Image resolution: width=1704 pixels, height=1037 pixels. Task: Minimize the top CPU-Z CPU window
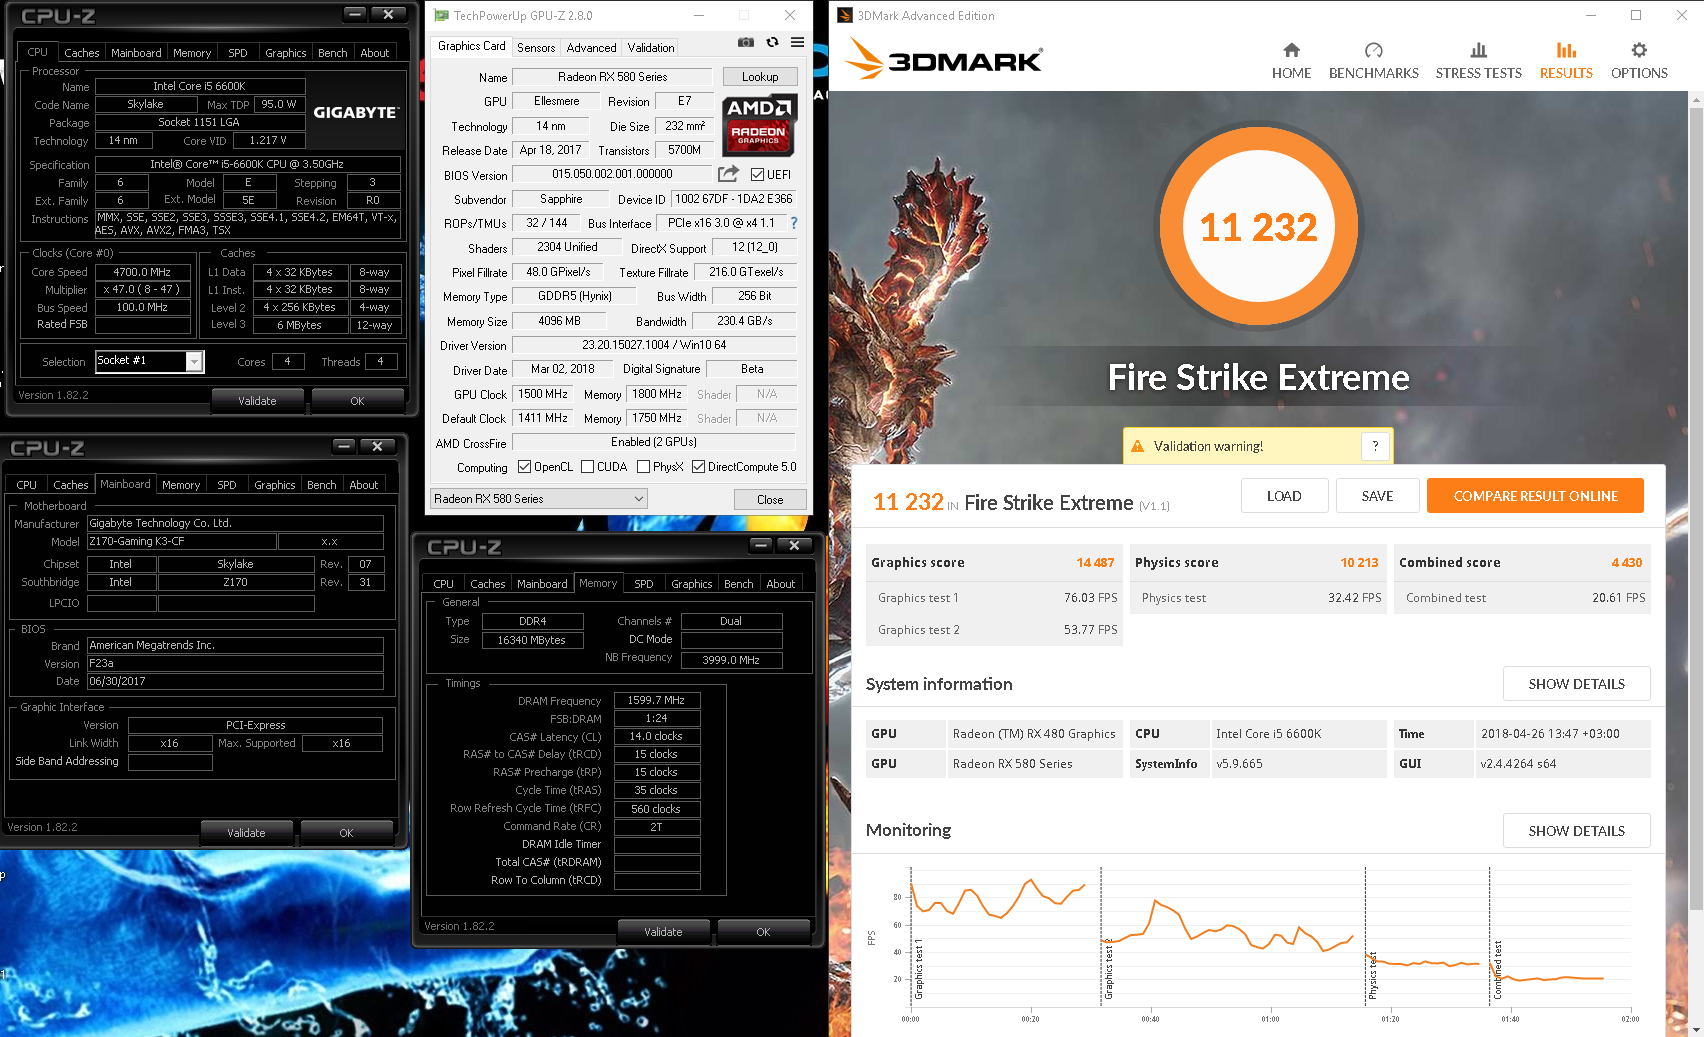355,14
